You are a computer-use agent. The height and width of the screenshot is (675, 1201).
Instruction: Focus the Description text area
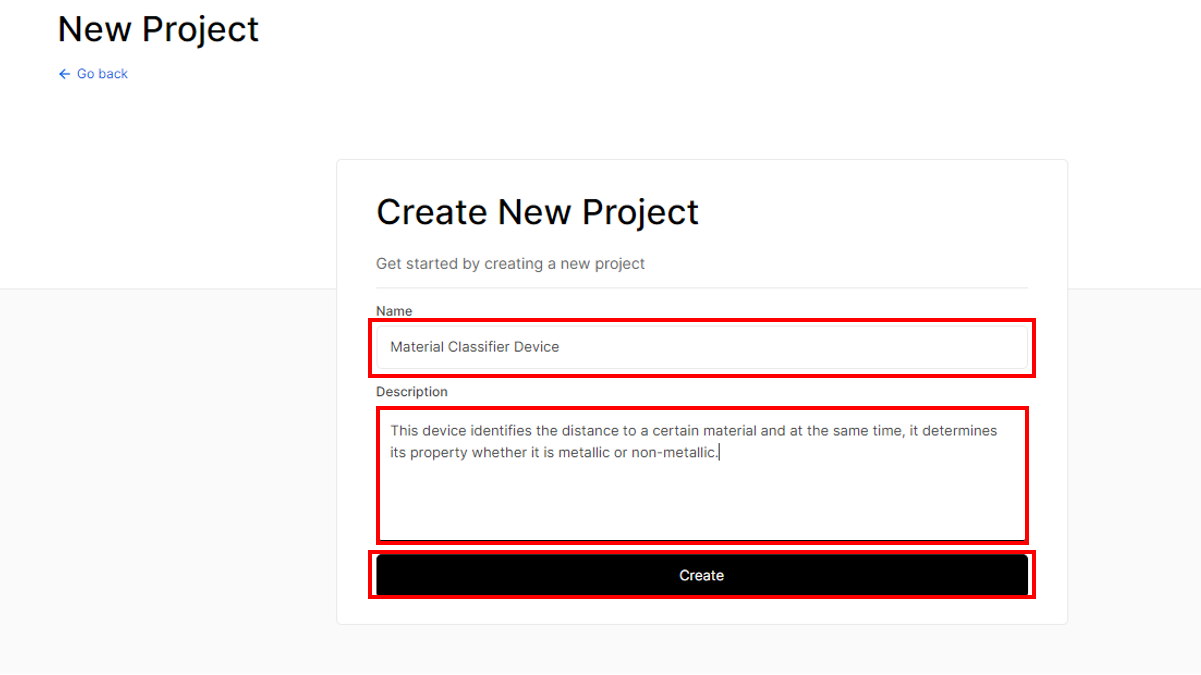point(702,475)
